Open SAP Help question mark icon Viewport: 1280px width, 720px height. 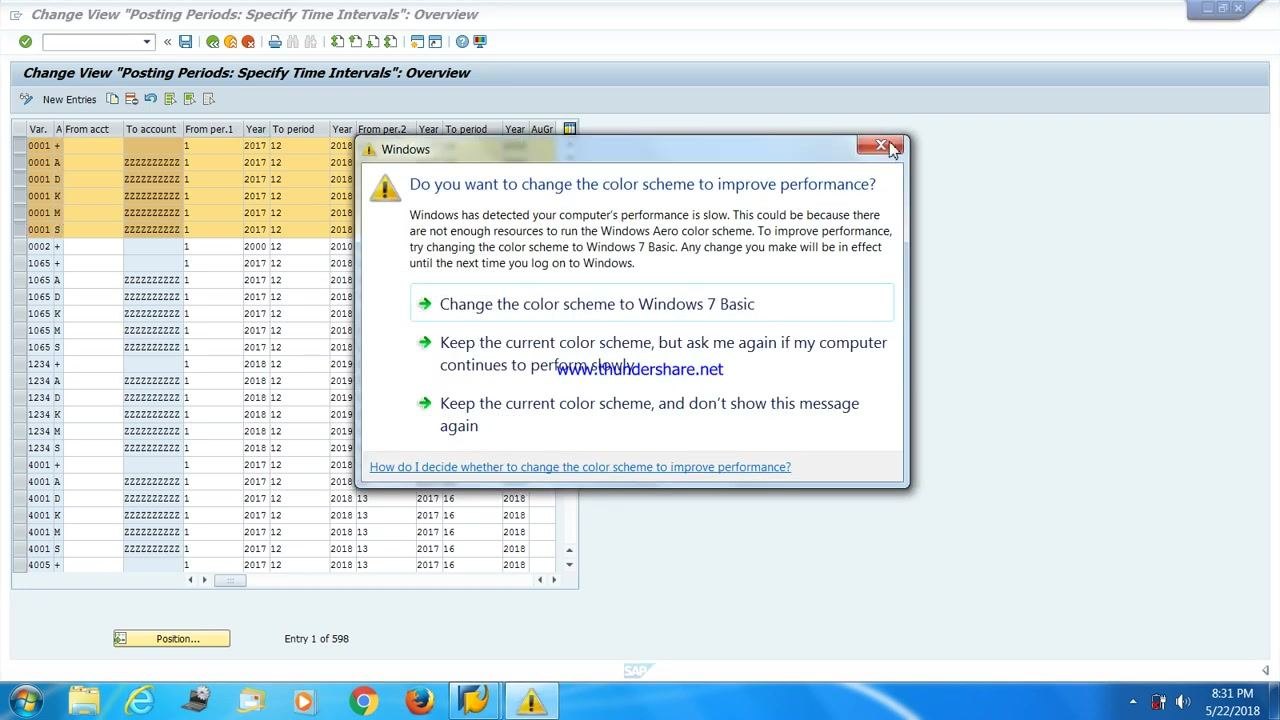(x=462, y=41)
